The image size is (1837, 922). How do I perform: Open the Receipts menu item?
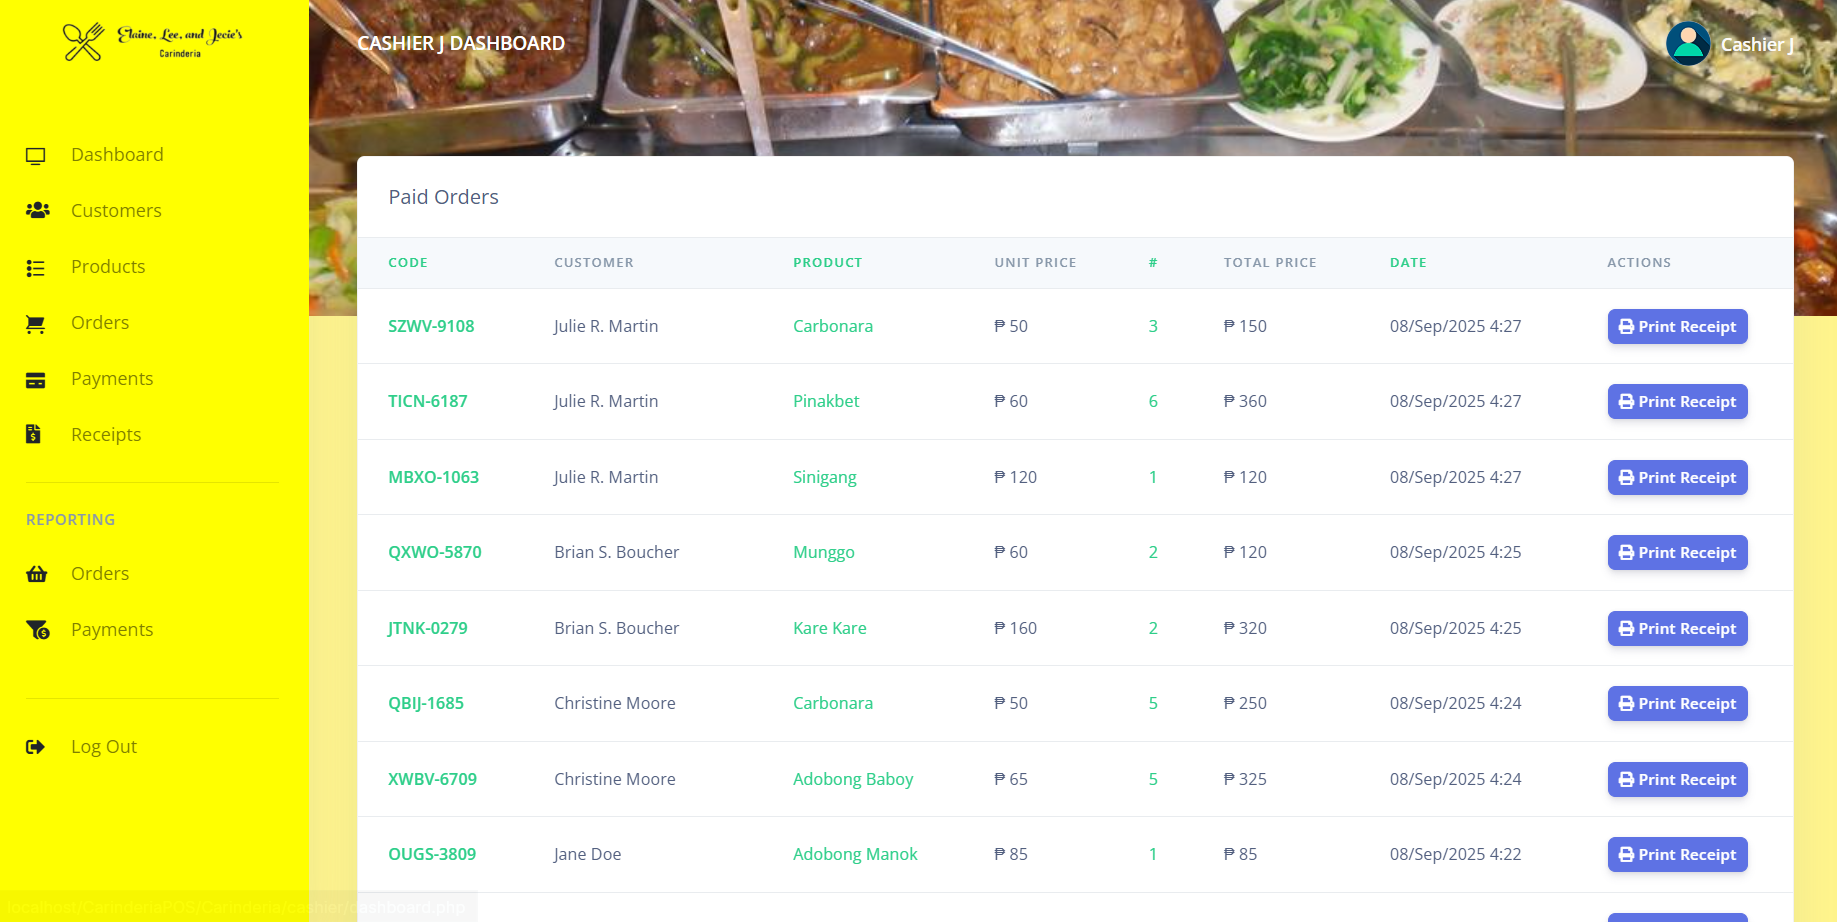106,434
